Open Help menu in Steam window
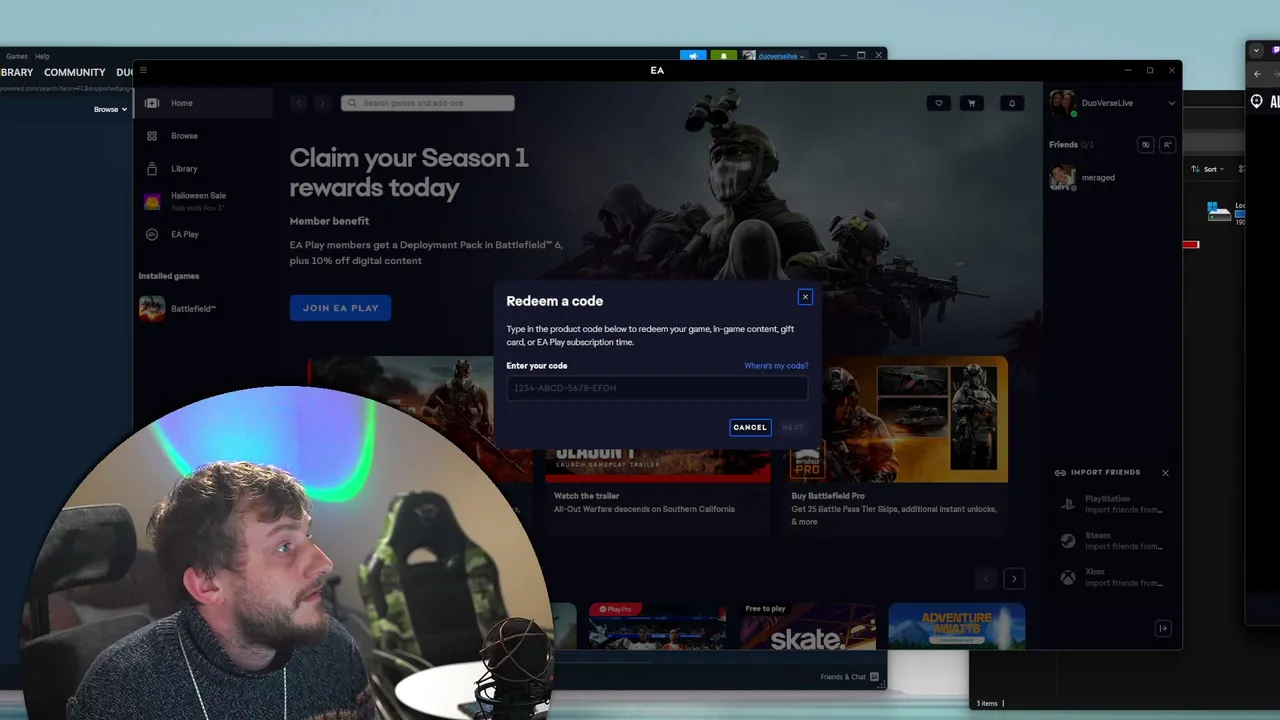The height and width of the screenshot is (720, 1280). (x=42, y=56)
